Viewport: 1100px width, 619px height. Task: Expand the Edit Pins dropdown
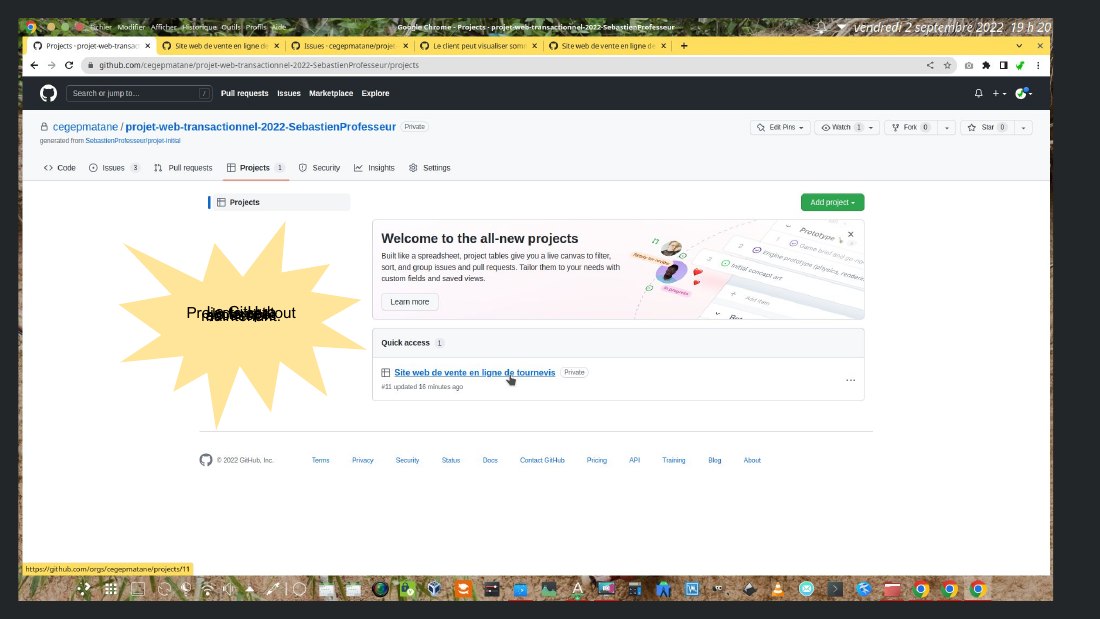click(780, 127)
